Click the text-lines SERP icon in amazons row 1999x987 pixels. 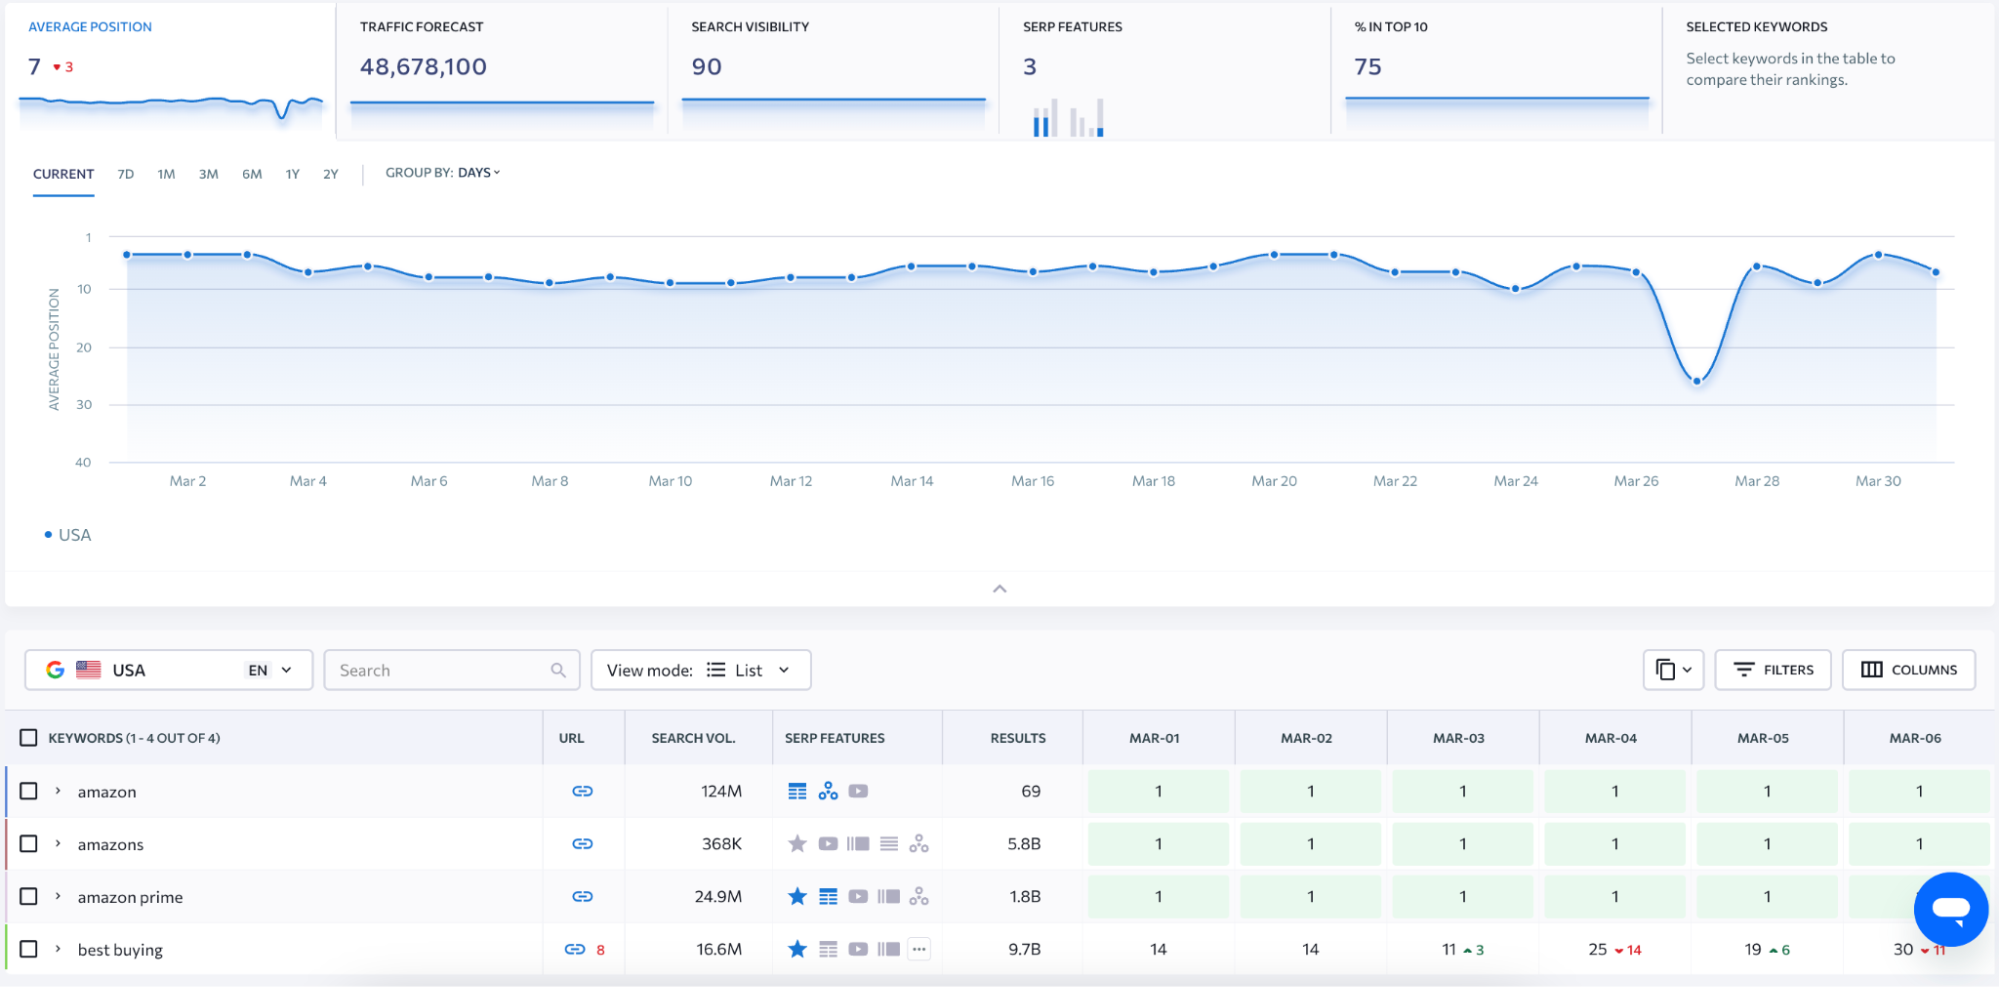click(889, 844)
